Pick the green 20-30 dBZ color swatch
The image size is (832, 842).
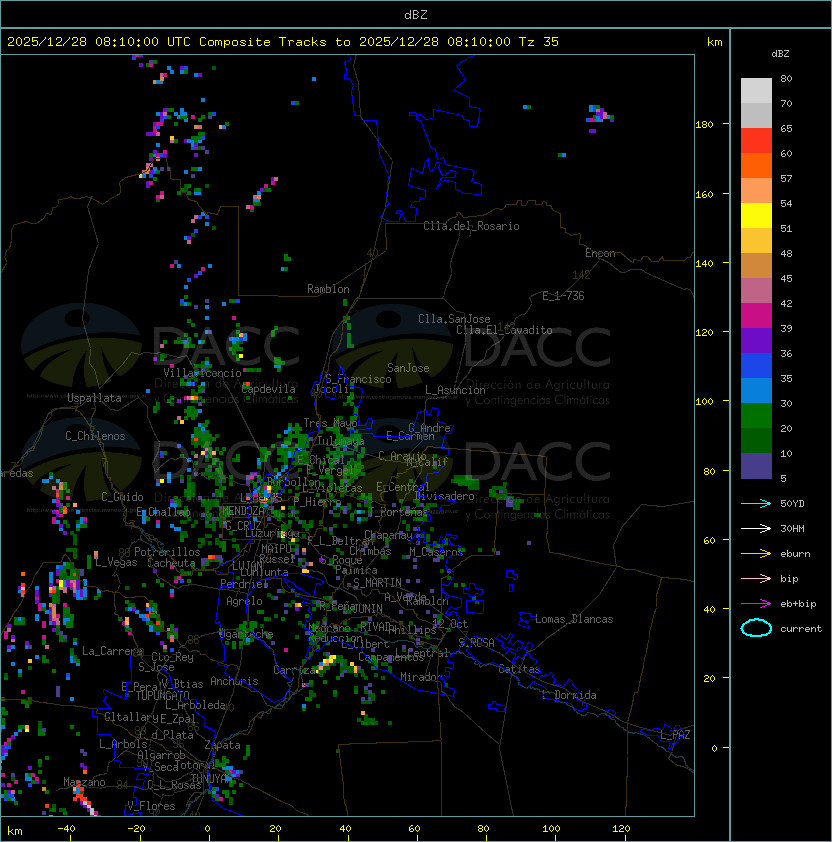point(756,416)
